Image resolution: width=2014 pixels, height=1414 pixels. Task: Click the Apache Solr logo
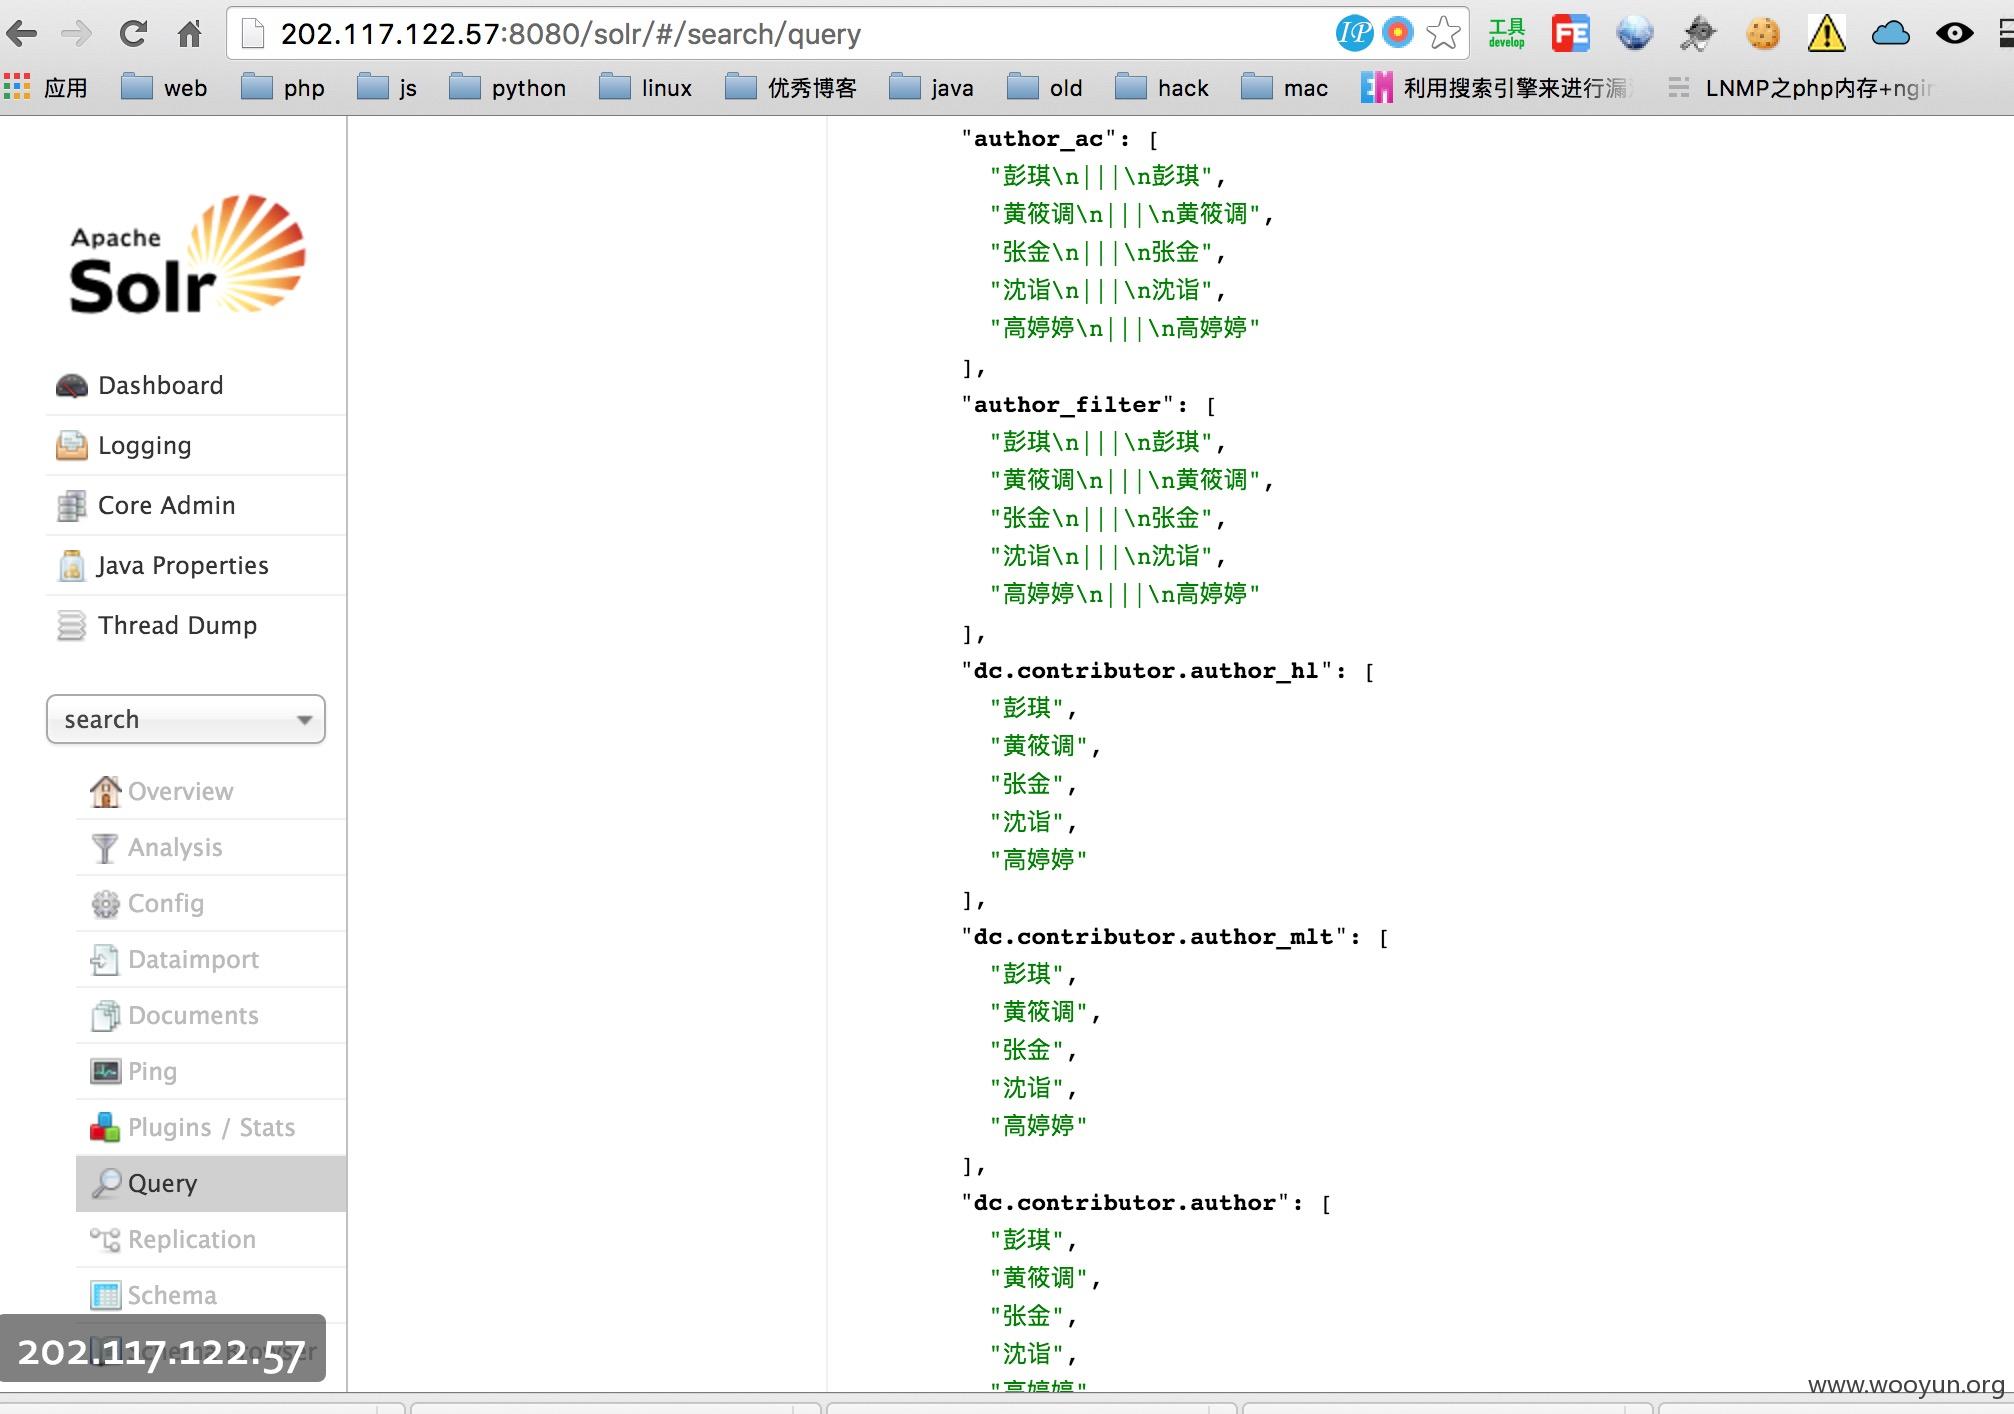[x=187, y=255]
